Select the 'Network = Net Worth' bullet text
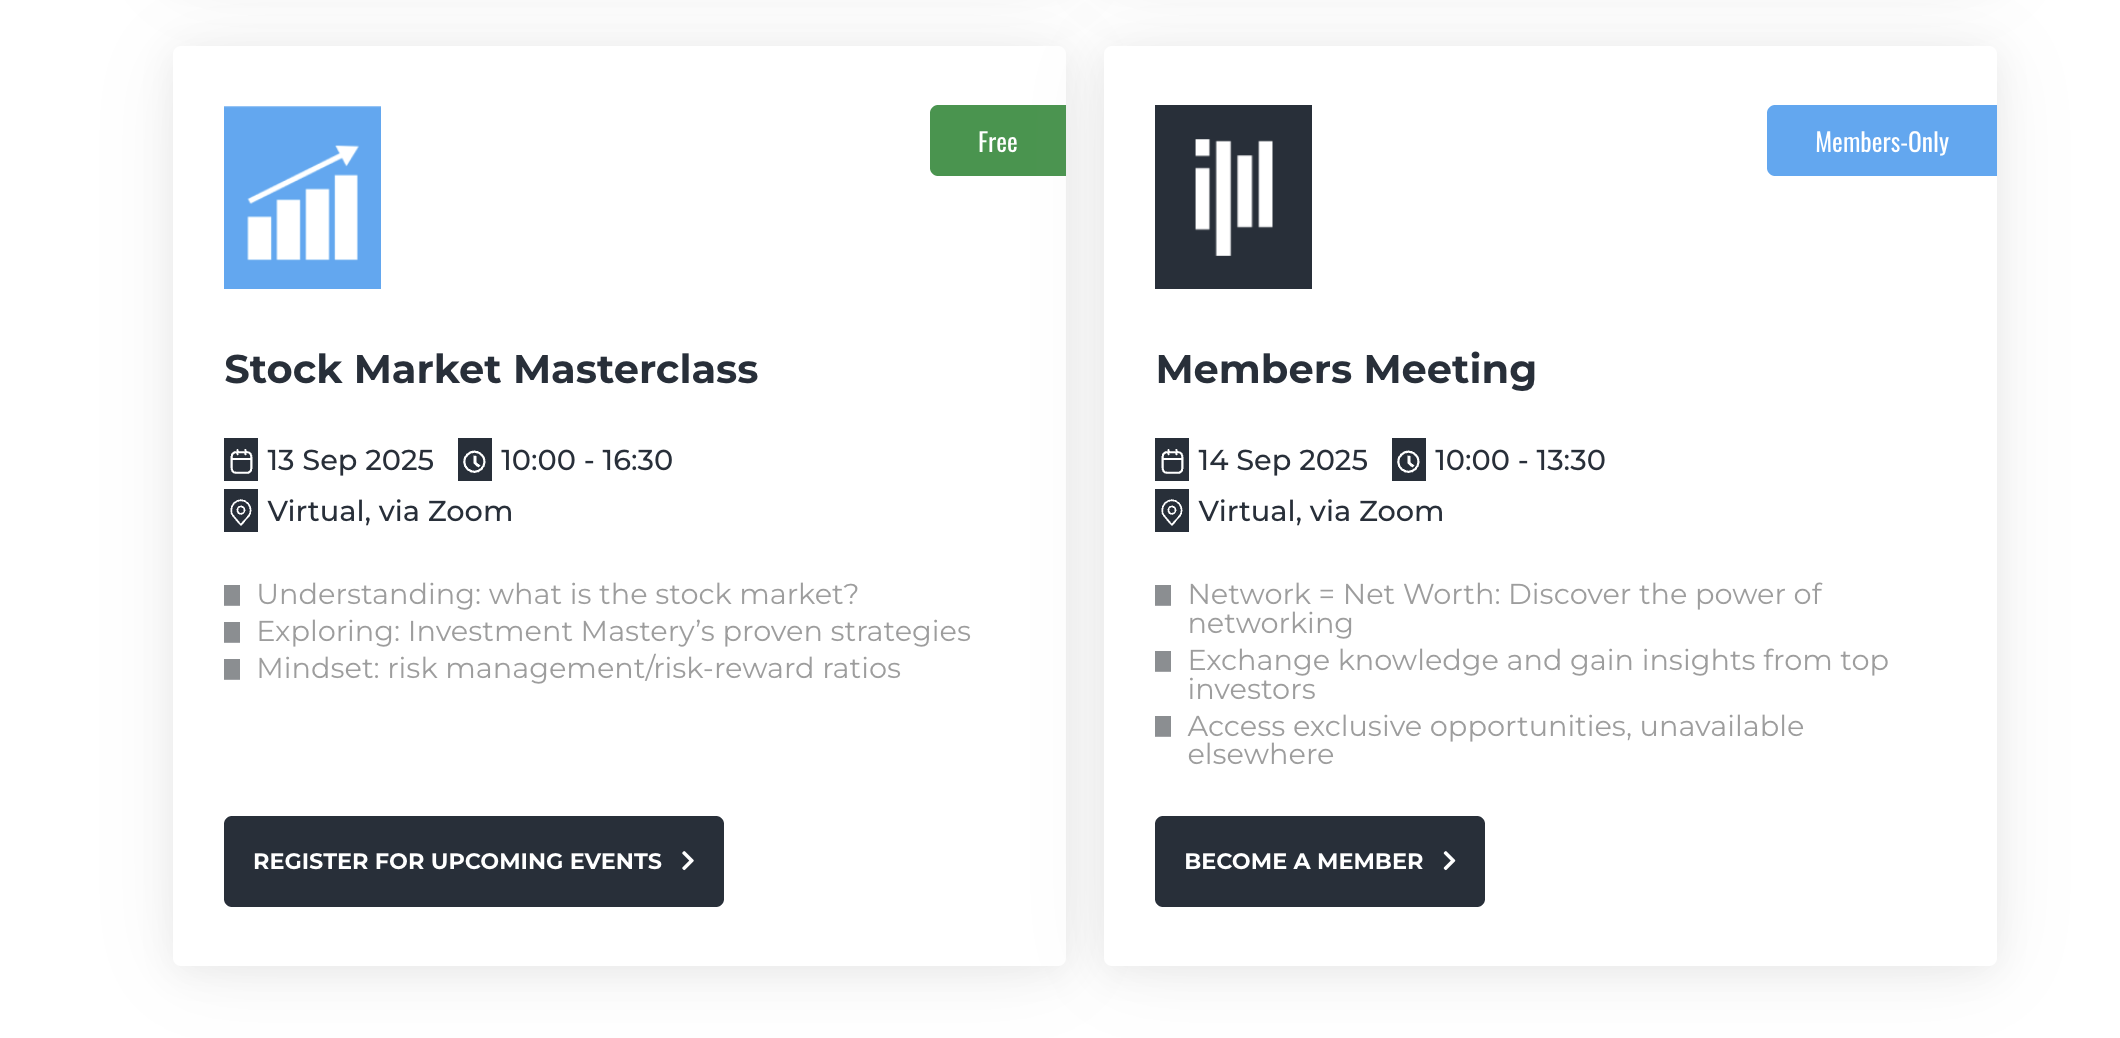 pyautogui.click(x=1505, y=608)
